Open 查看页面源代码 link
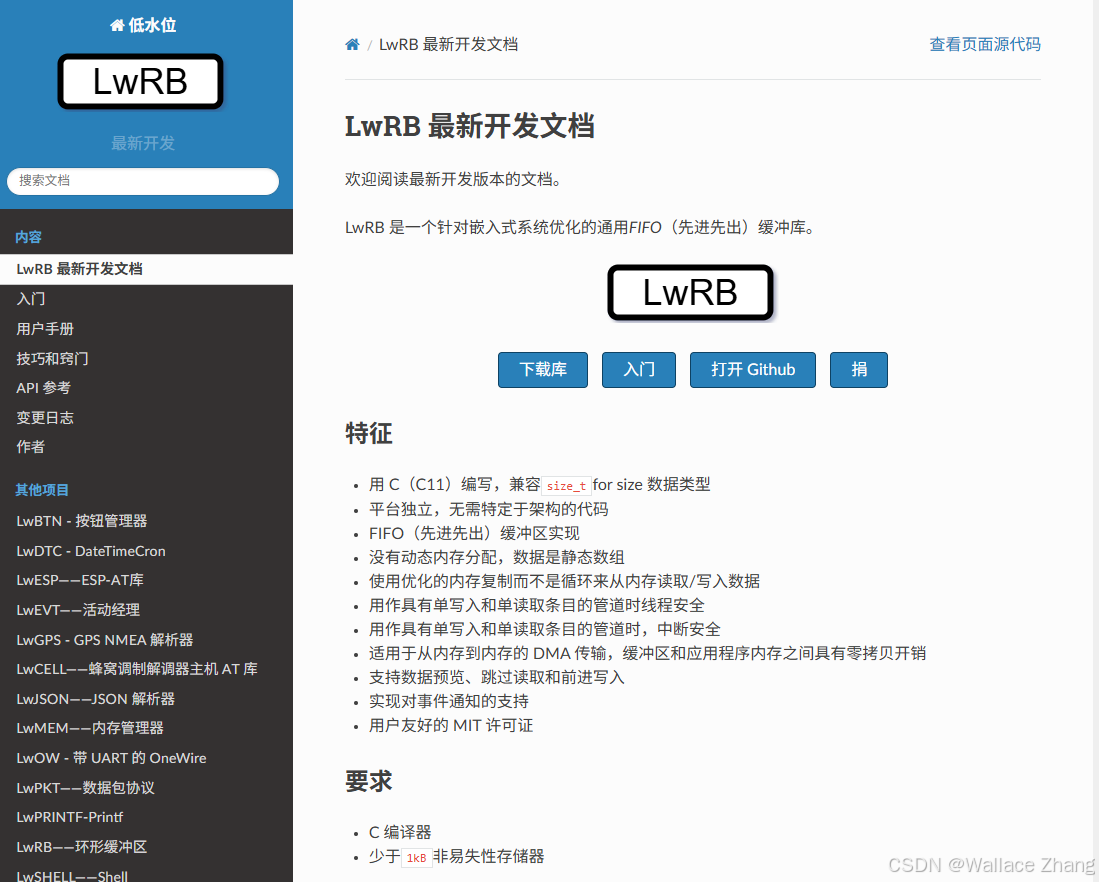 click(985, 44)
